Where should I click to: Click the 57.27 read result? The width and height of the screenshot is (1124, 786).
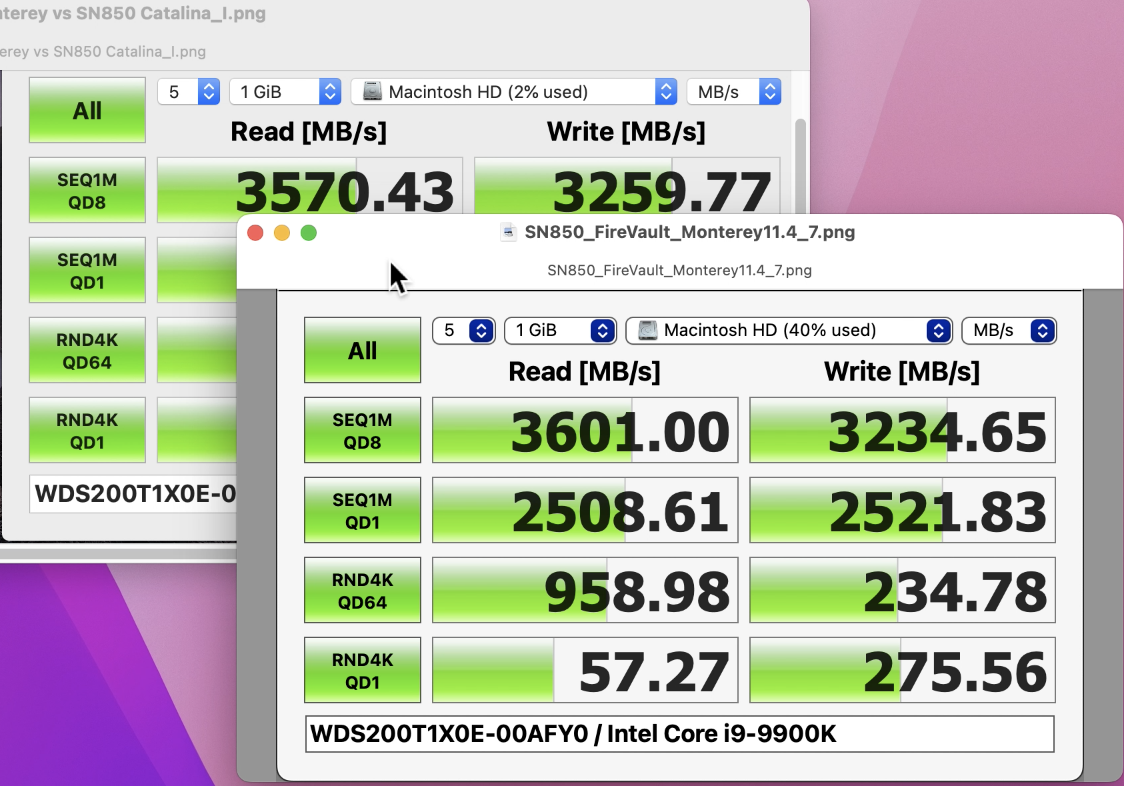585,670
